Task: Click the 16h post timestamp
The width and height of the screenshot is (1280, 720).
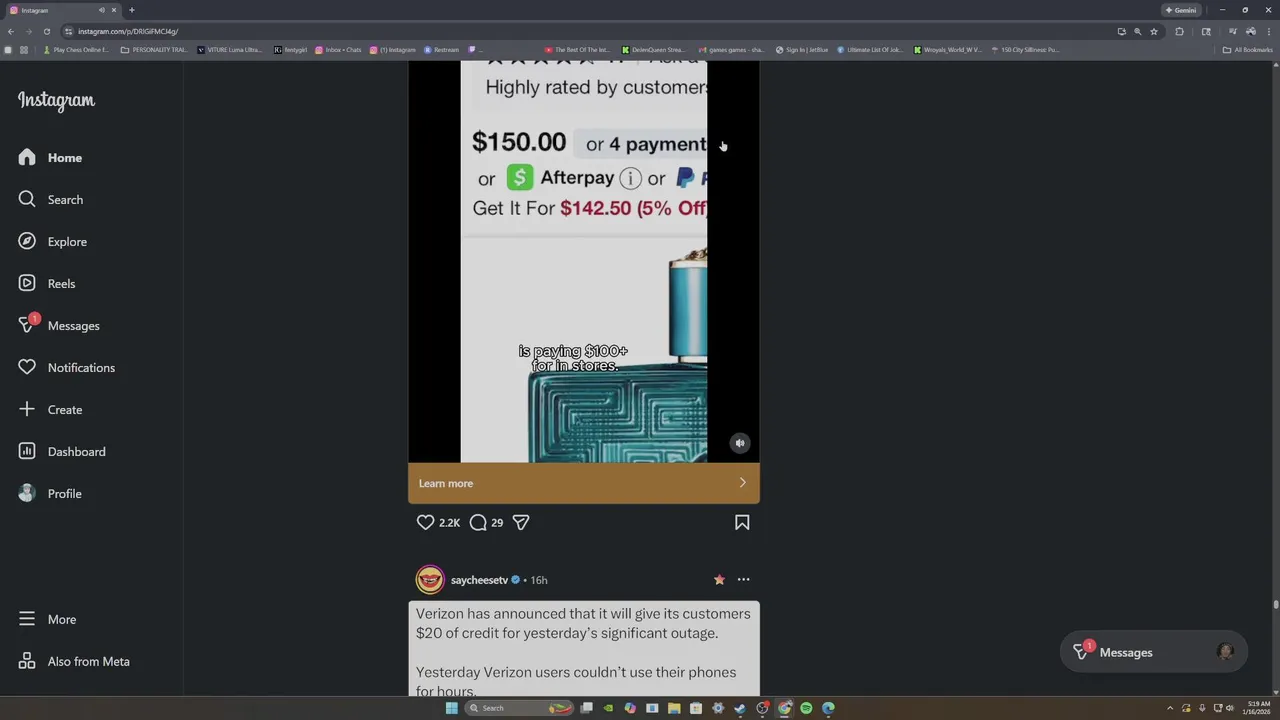Action: tap(539, 580)
